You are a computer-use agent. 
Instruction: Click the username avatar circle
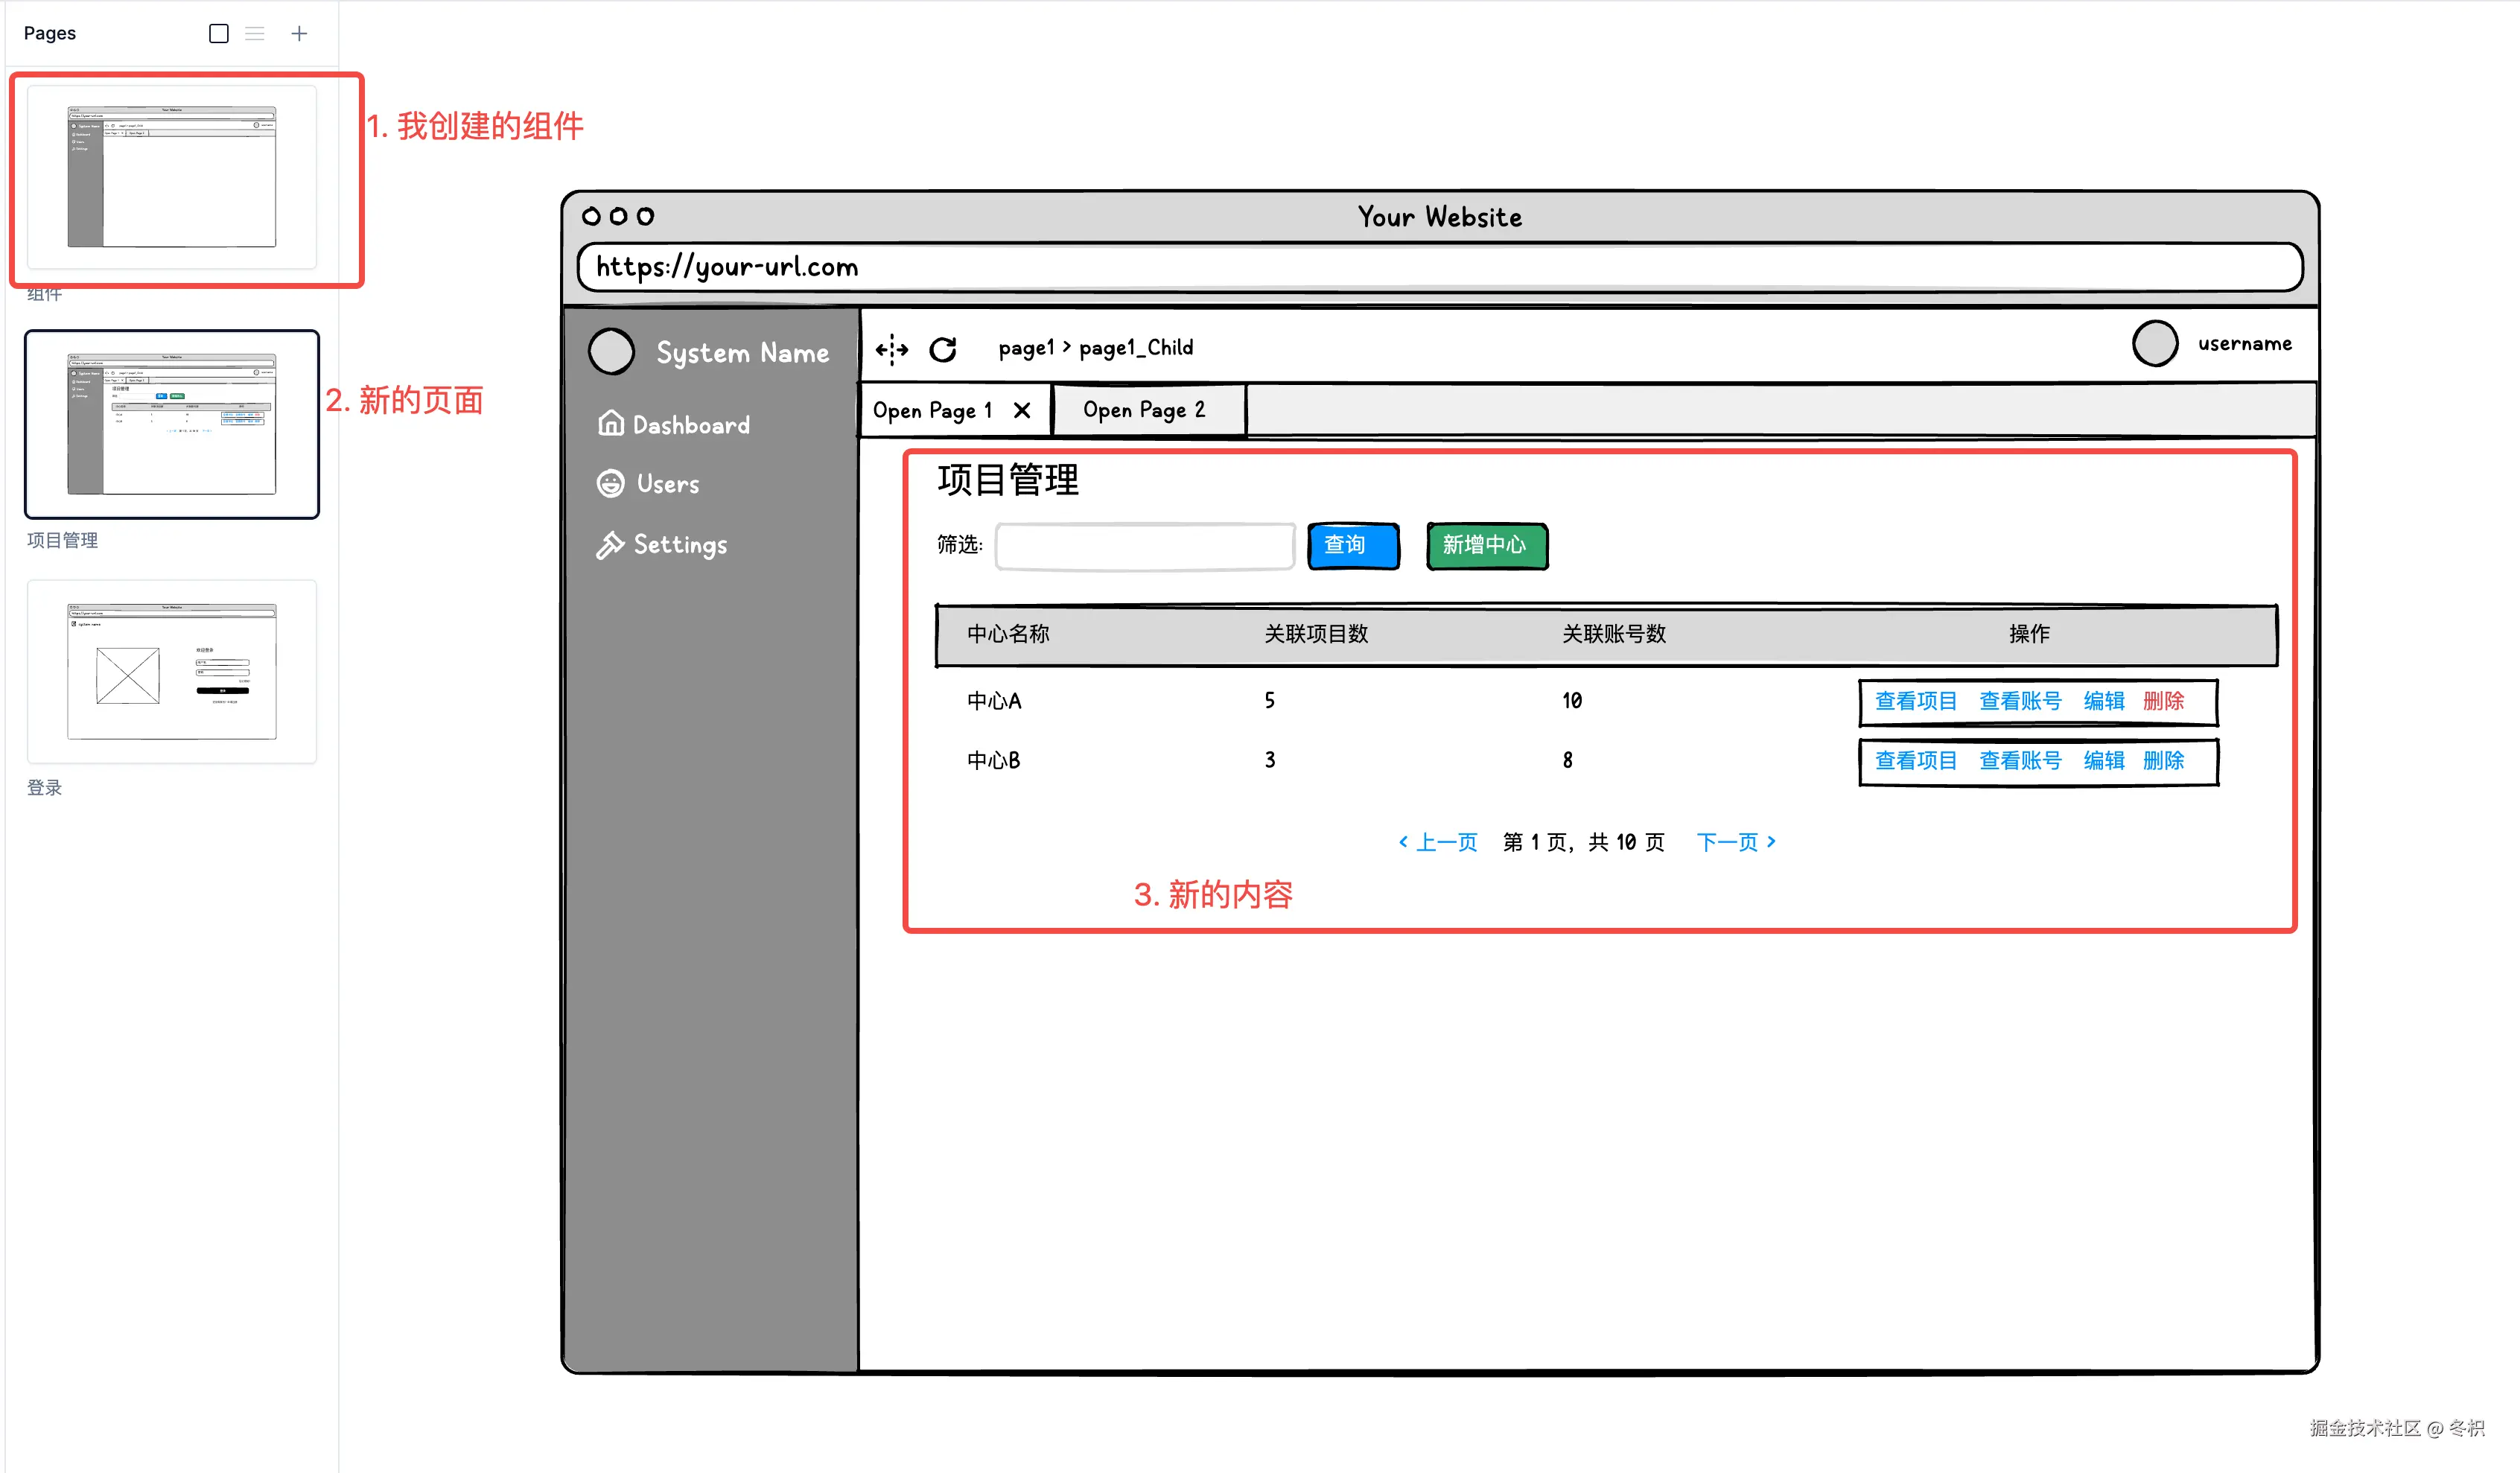point(2155,344)
